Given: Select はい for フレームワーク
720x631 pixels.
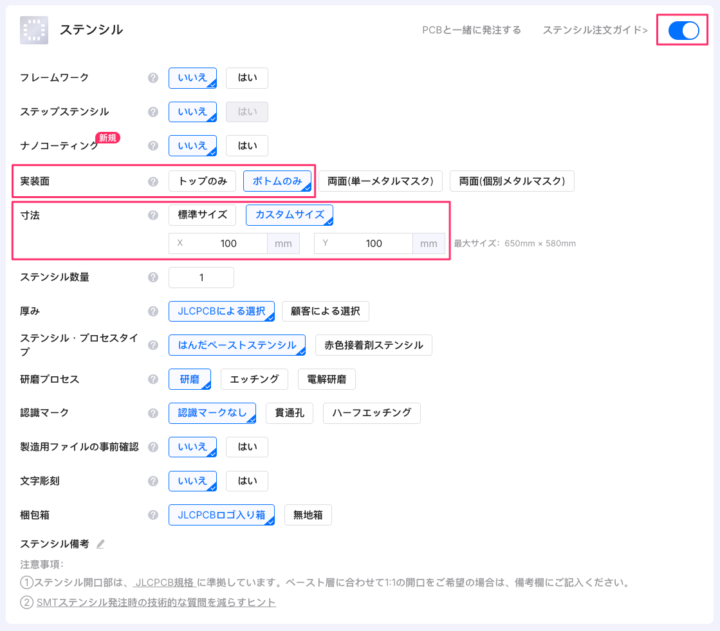Looking at the screenshot, I should 246,78.
